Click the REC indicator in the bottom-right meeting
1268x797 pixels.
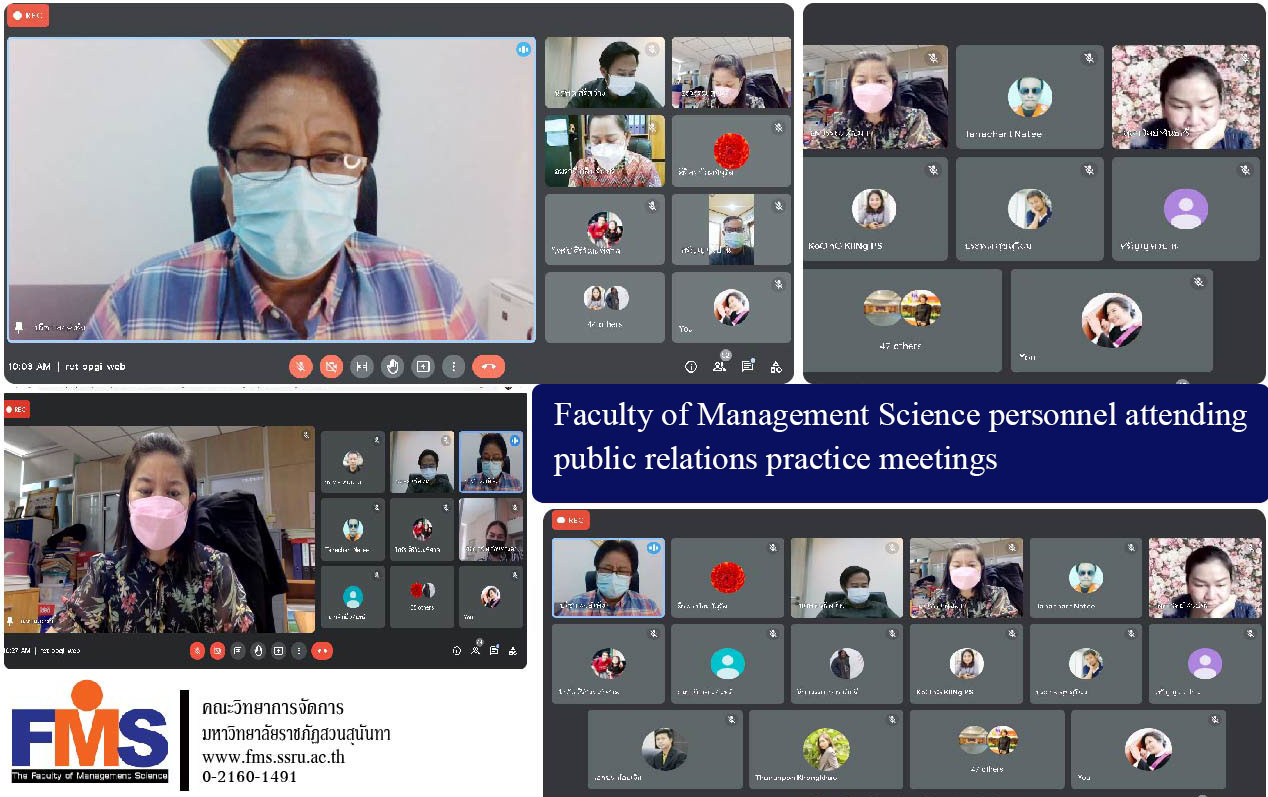tap(571, 520)
